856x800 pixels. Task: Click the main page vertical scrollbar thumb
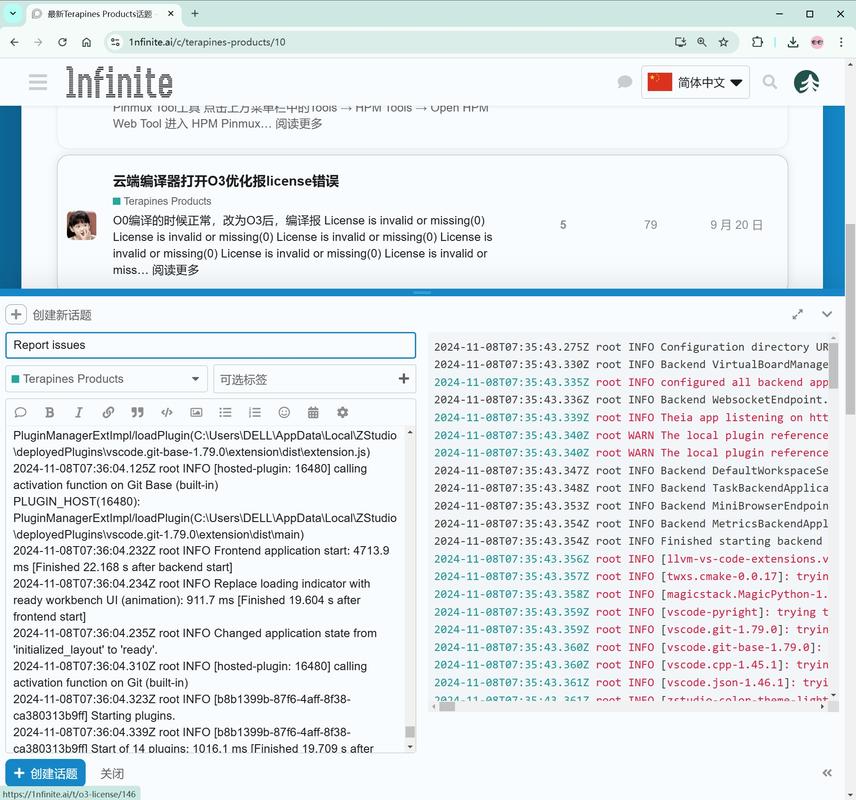click(x=851, y=318)
